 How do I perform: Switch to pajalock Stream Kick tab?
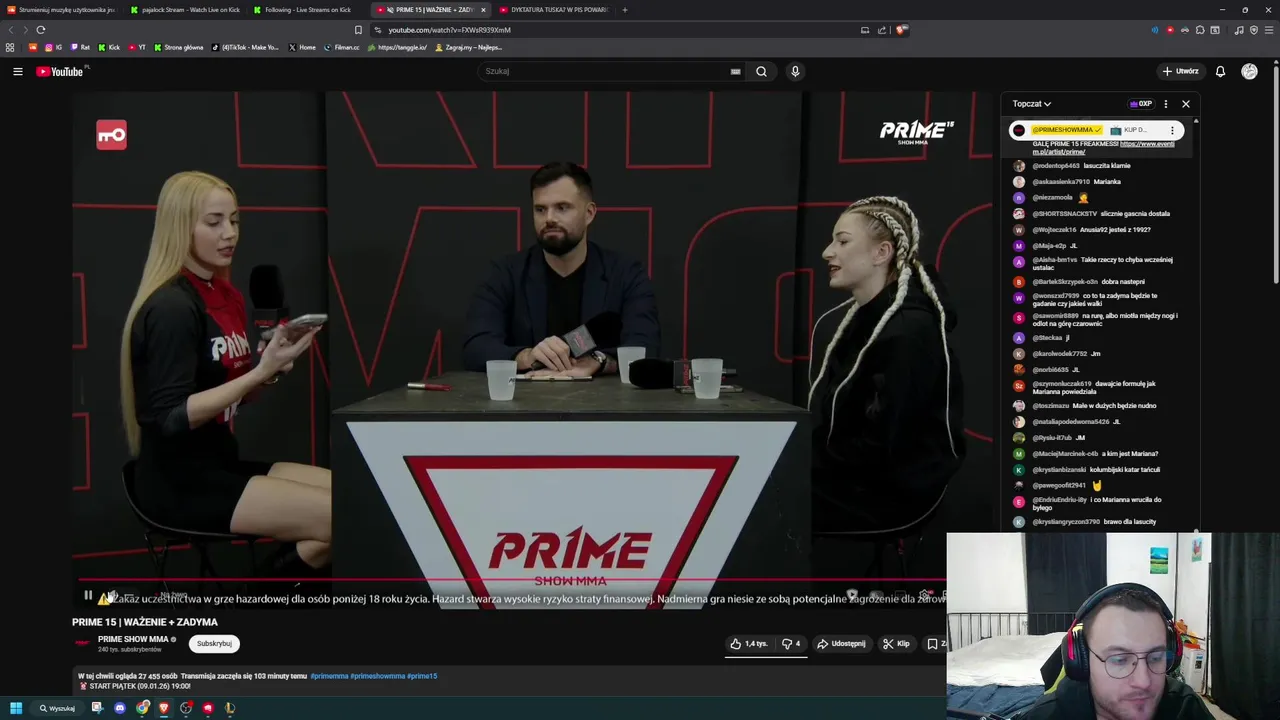click(x=185, y=10)
